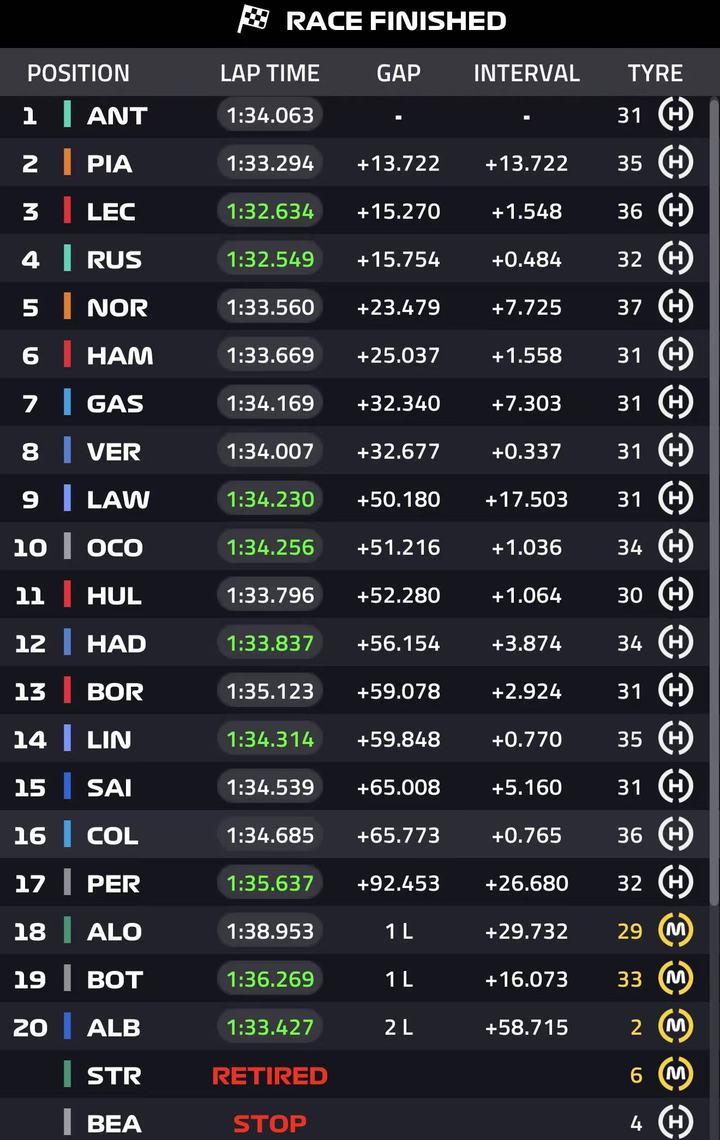Click ALB's medium tyre icon
The width and height of the screenshot is (720, 1140).
[x=676, y=1027]
